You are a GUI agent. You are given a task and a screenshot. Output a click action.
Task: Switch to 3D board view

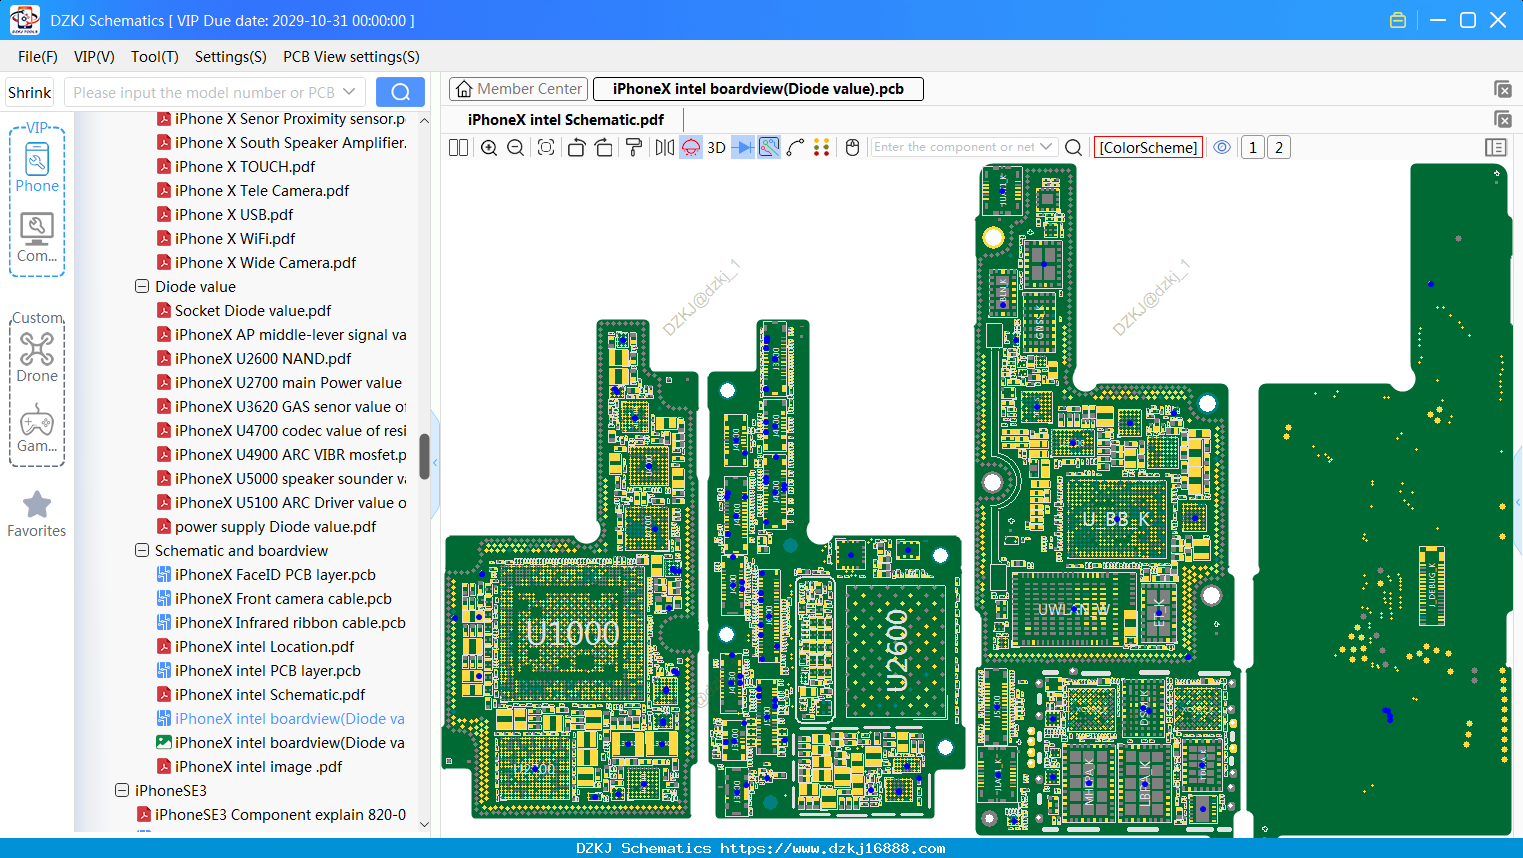[x=716, y=148]
